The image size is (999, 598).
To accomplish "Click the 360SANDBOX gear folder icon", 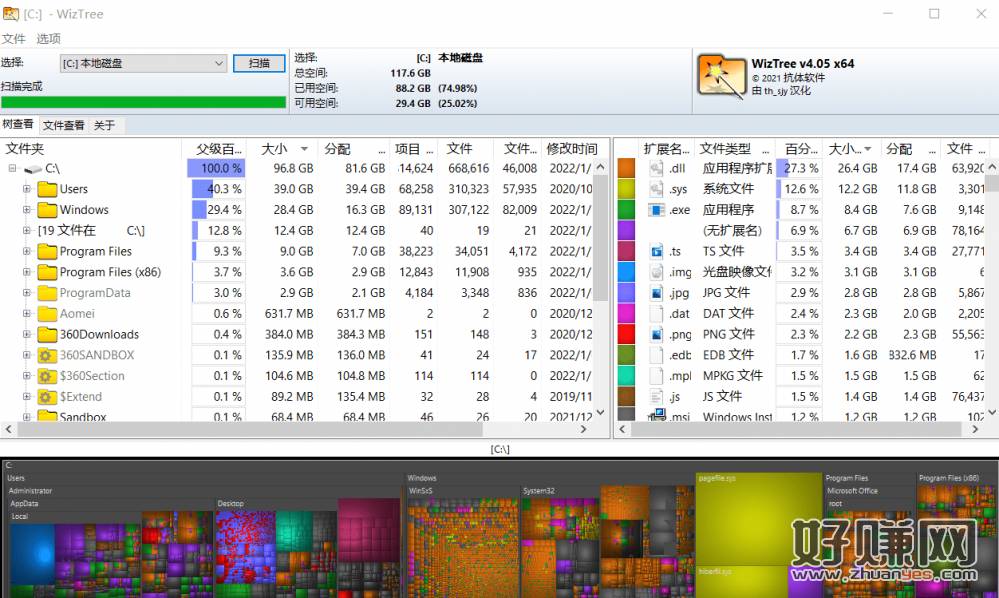I will (47, 355).
